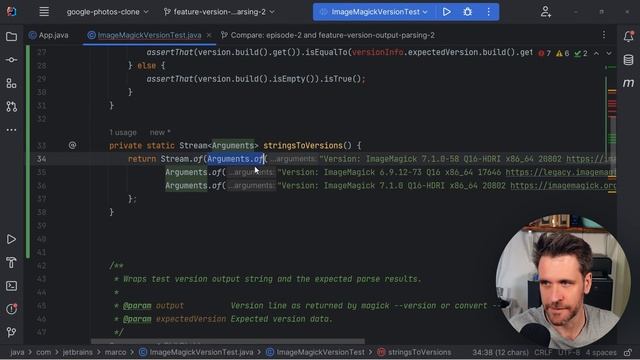Debug ImageMagickVersionTest with the bug icon
The height and width of the screenshot is (360, 640).
(468, 12)
